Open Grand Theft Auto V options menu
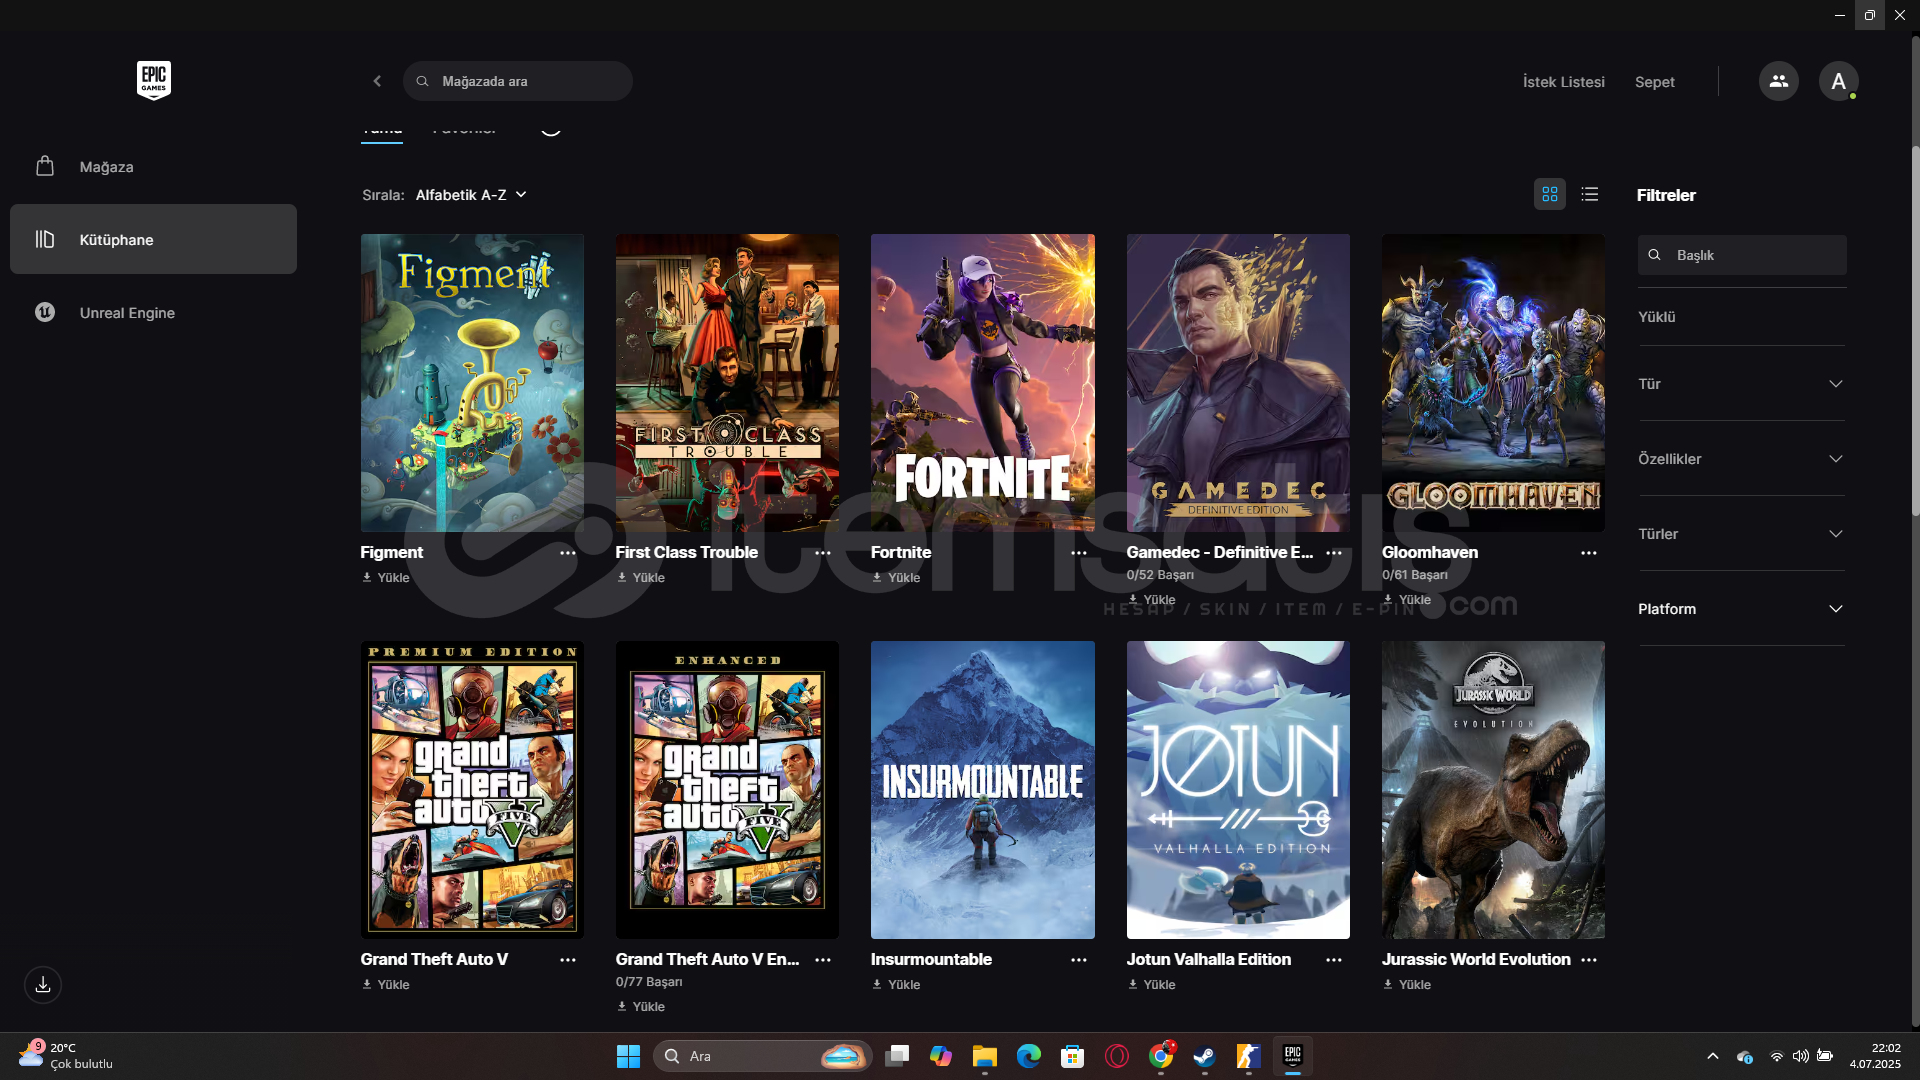Viewport: 1920px width, 1080px height. [568, 960]
